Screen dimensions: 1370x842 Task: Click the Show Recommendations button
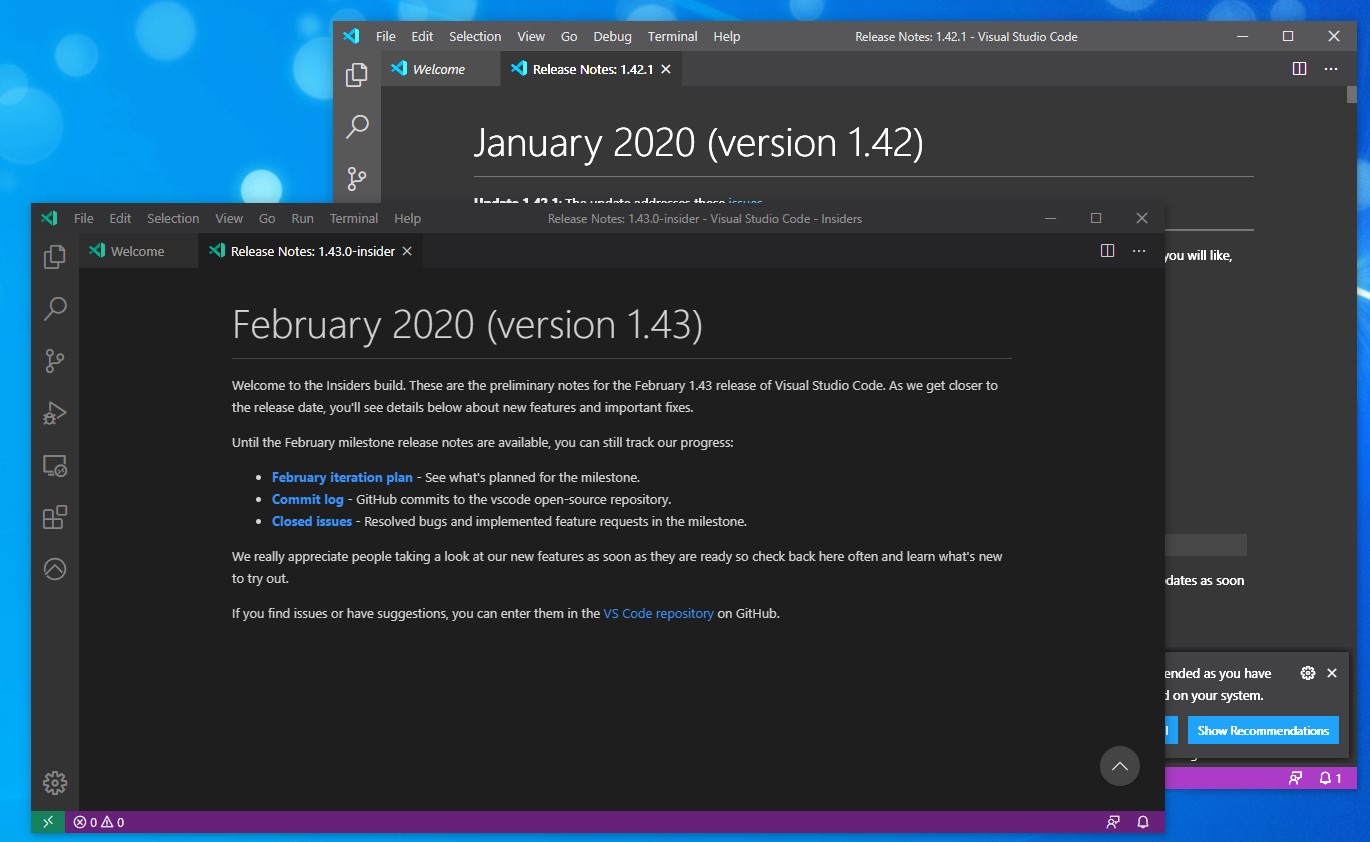1263,730
